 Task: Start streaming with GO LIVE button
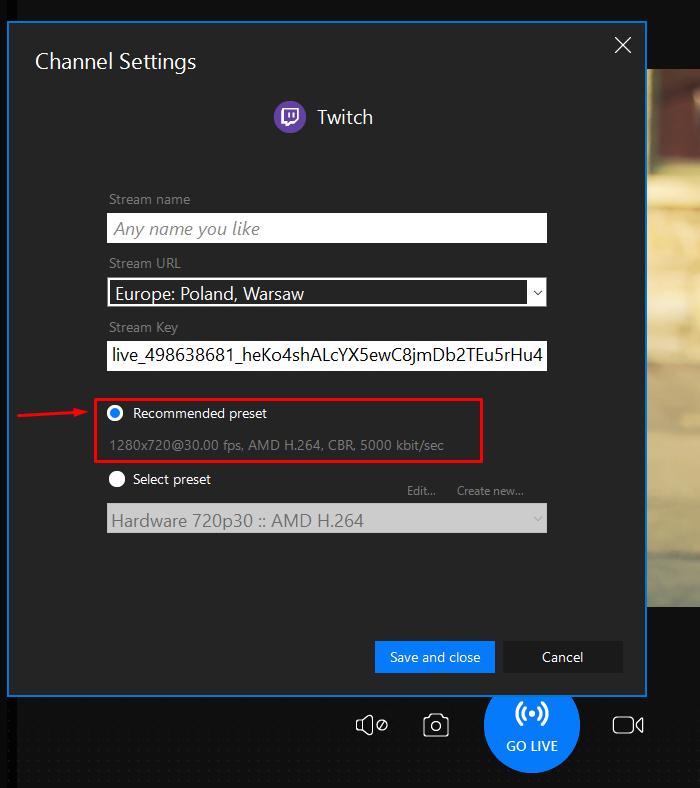tap(532, 725)
